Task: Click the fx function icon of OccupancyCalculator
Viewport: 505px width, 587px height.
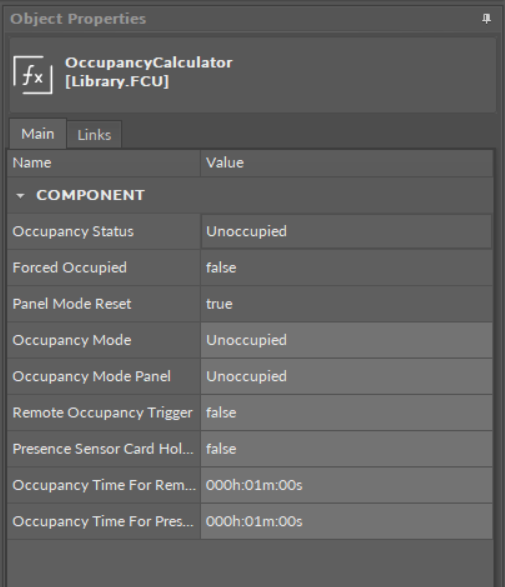Action: 33,74
